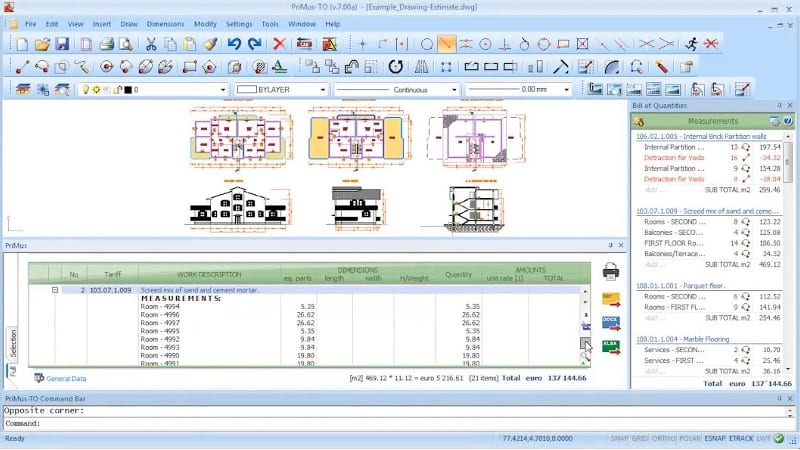Screen dimensions: 800x450
Task: Click the Paste clipboard icon
Action: 190,44
